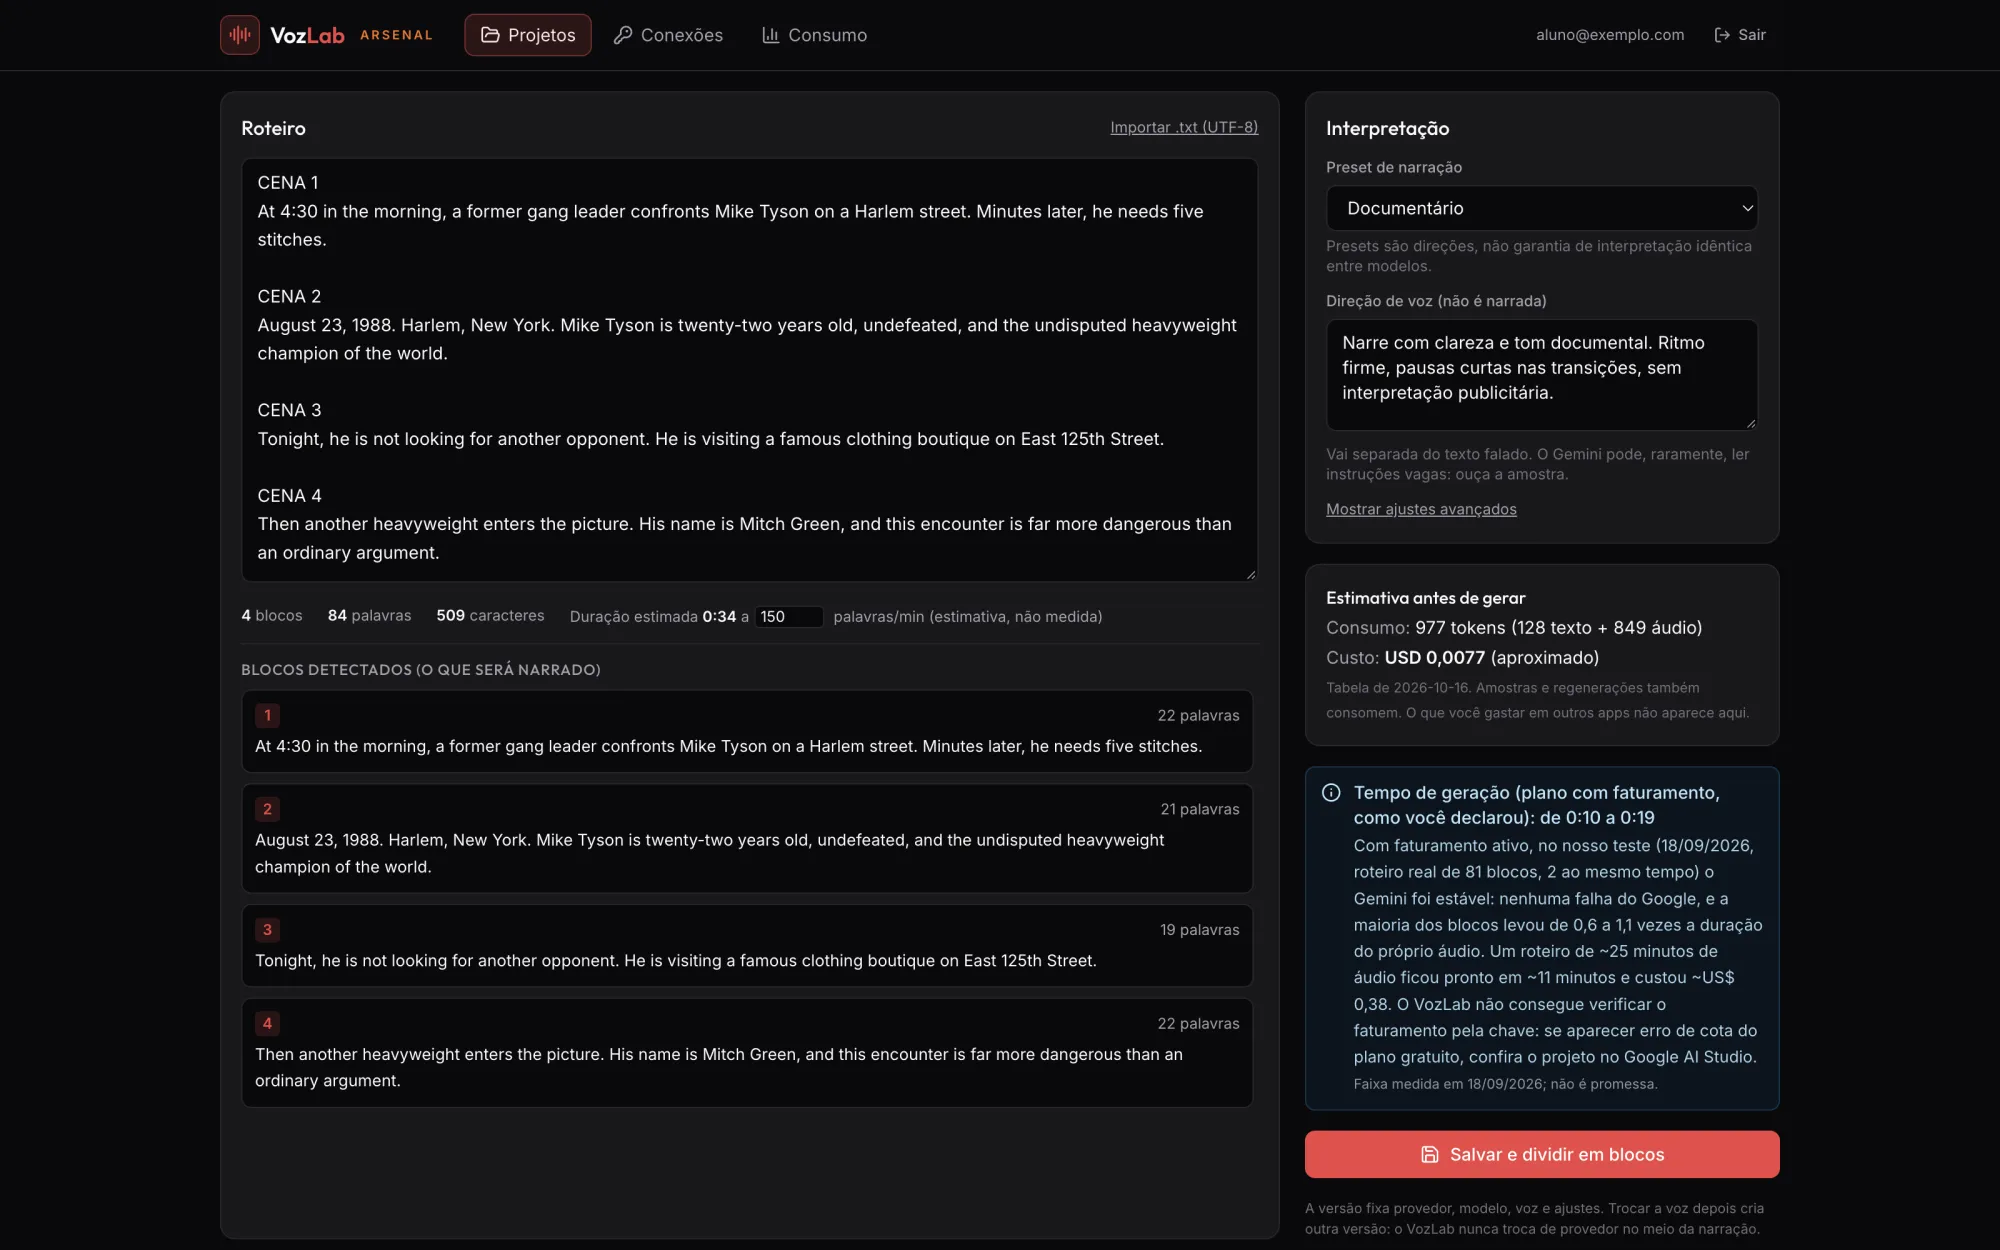Click the VozLab waveform logo icon

tap(240, 35)
